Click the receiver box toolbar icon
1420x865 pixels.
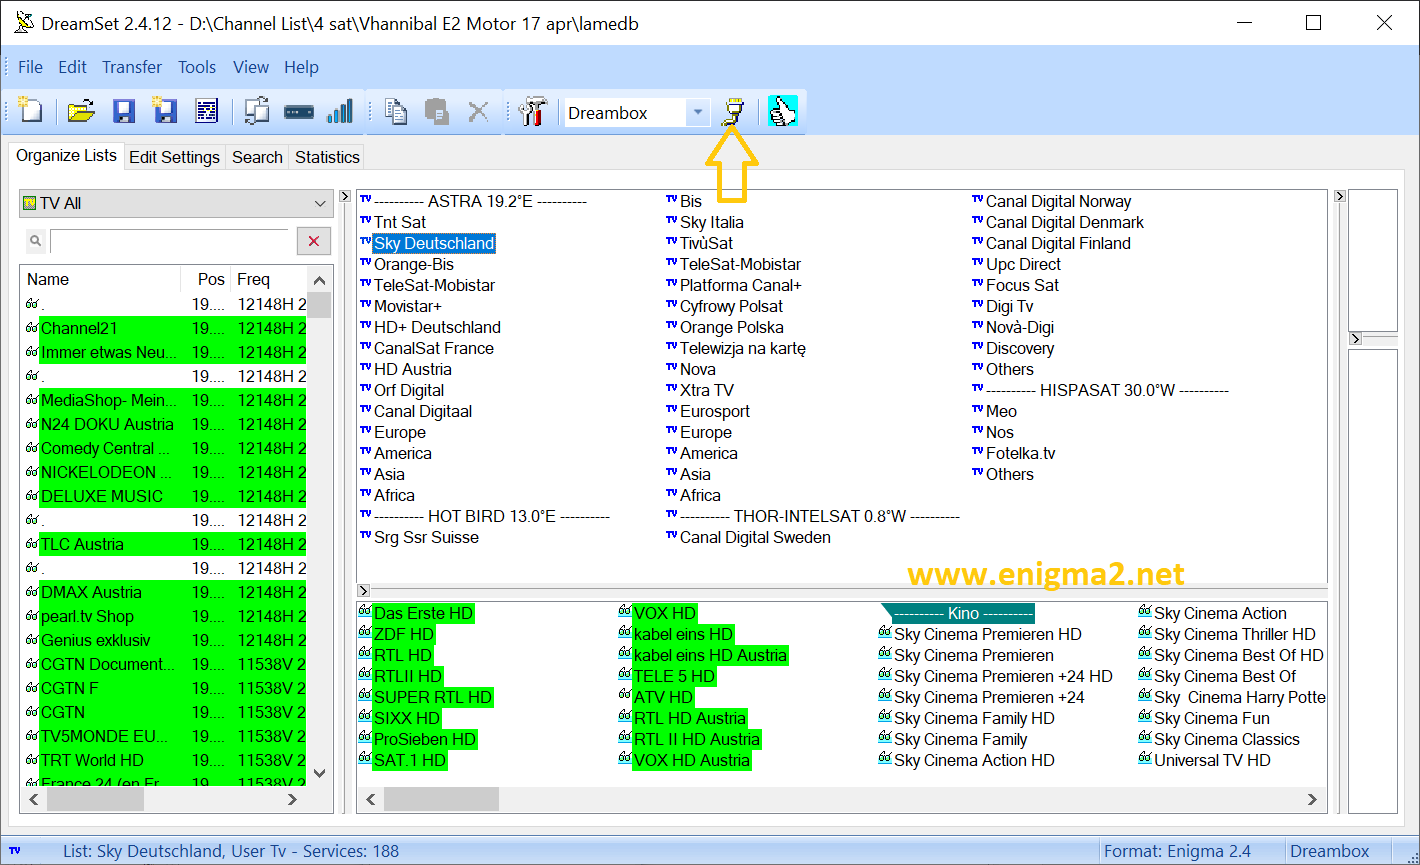point(299,112)
